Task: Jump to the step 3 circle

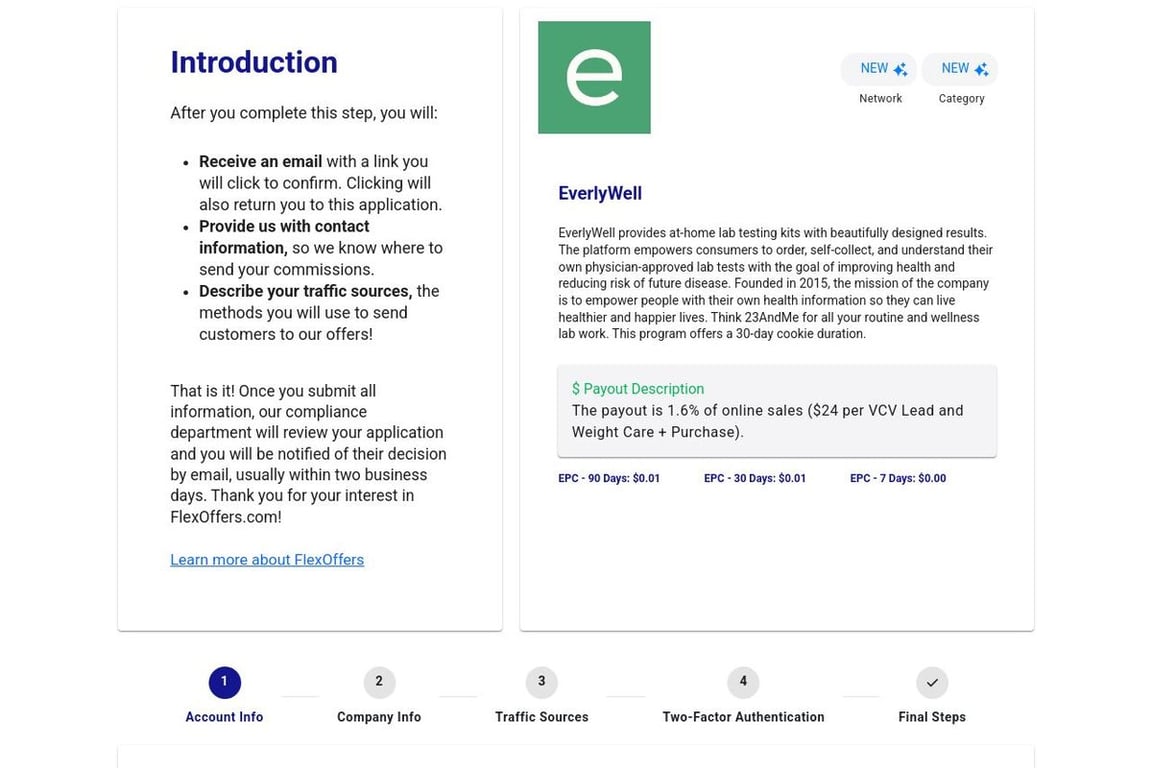Action: tap(542, 682)
